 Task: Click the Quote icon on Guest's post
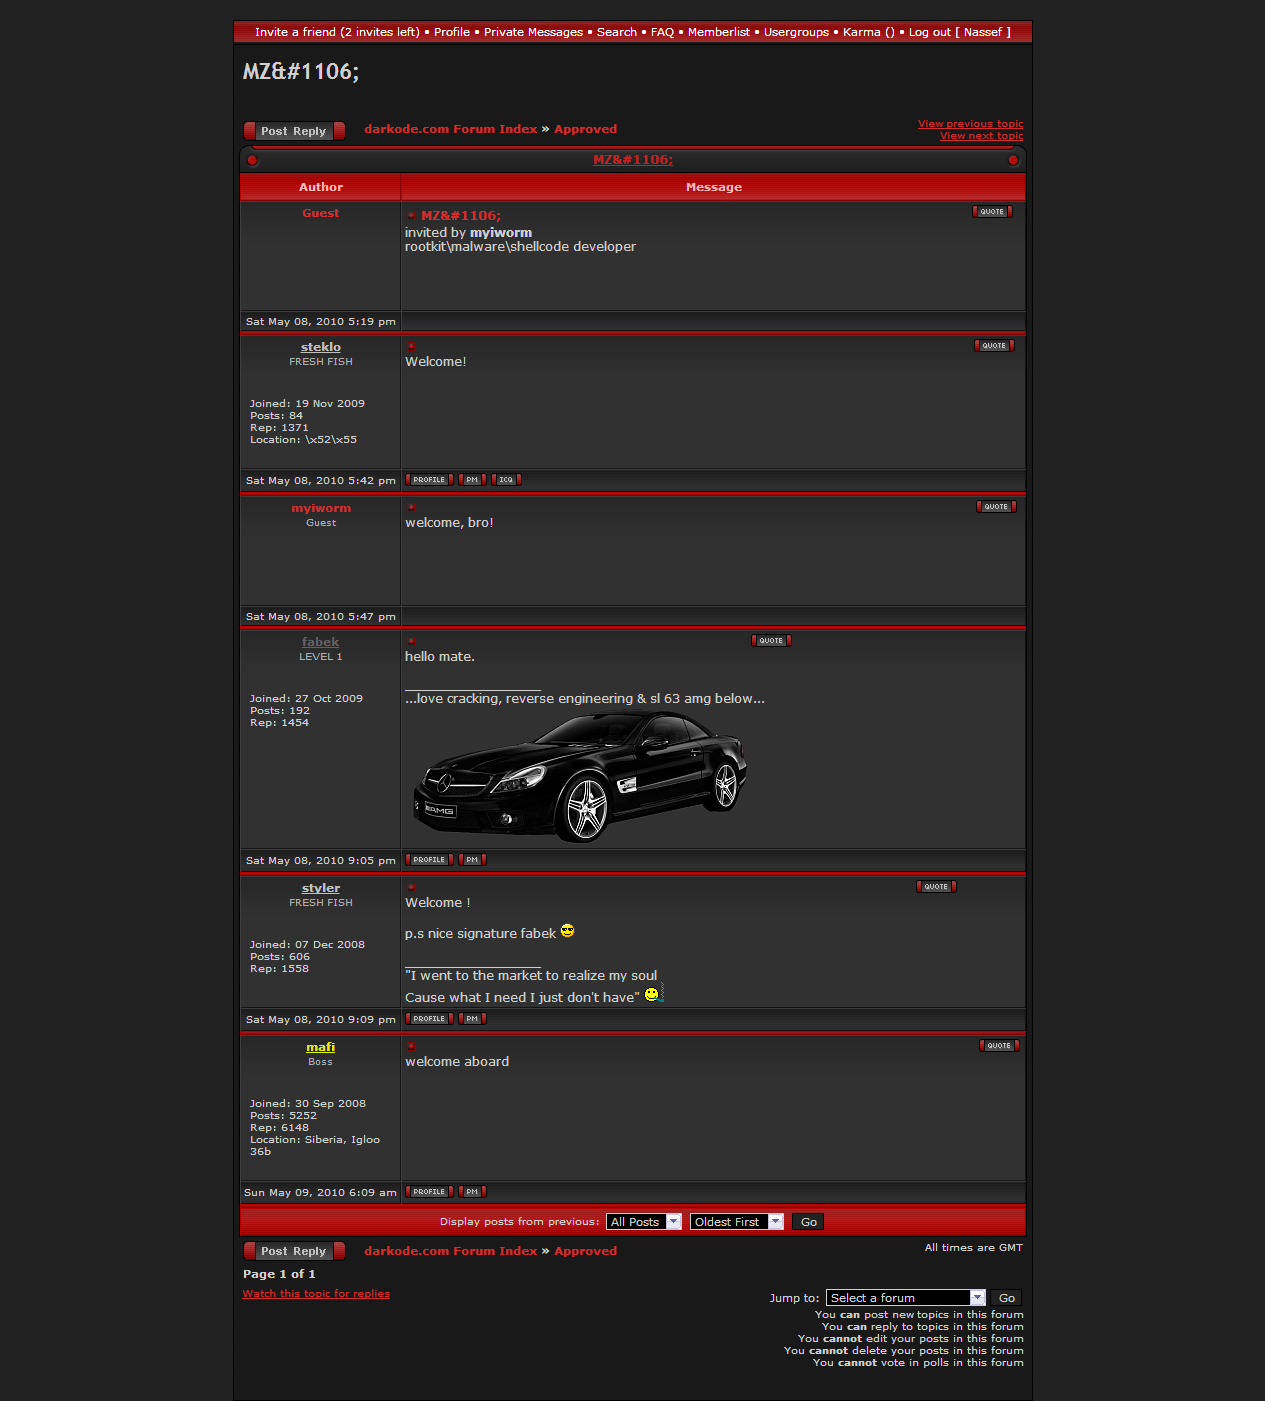coord(992,212)
